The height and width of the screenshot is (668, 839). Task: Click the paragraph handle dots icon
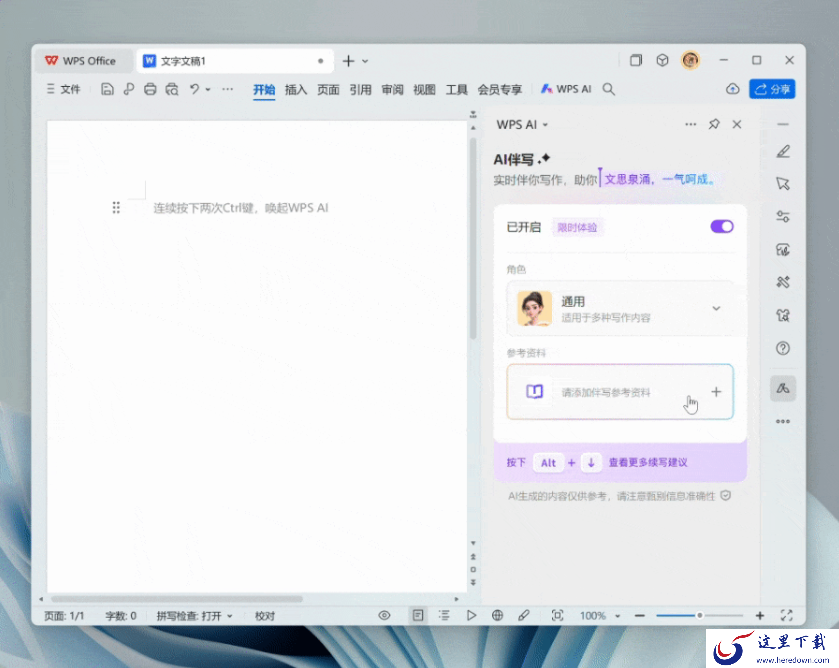click(x=116, y=208)
